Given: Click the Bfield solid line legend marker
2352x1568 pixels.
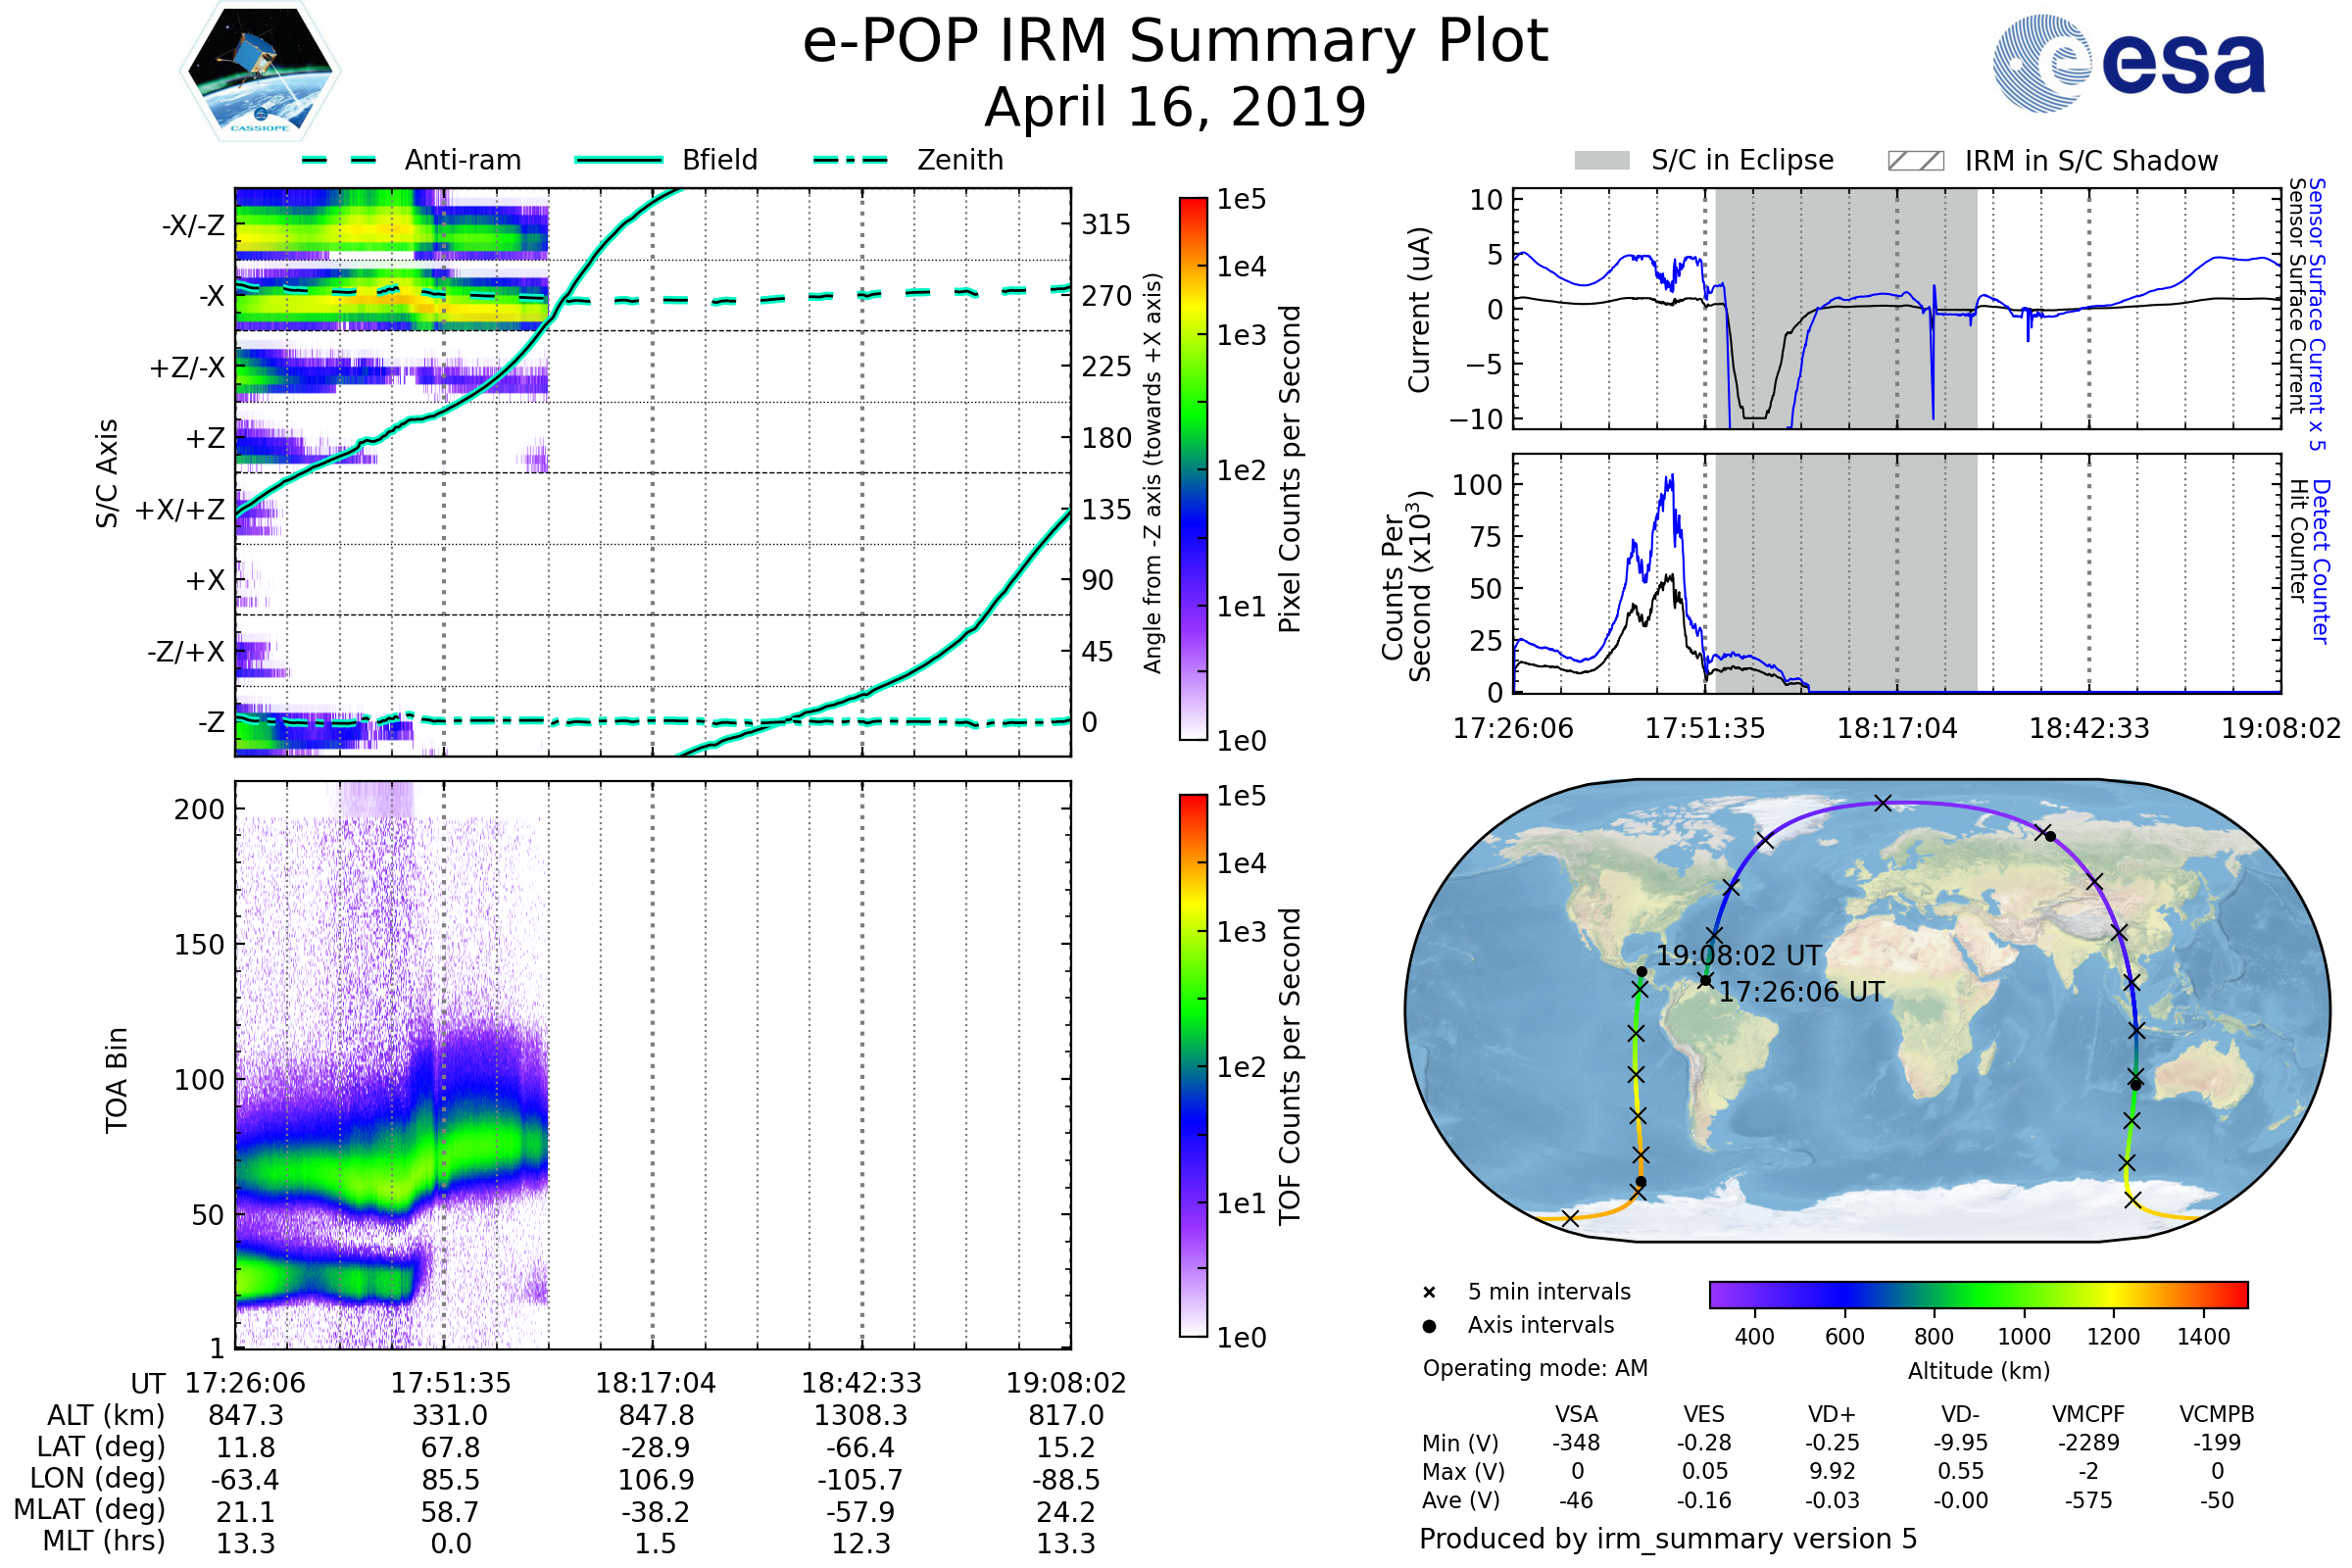Looking at the screenshot, I should [x=618, y=160].
